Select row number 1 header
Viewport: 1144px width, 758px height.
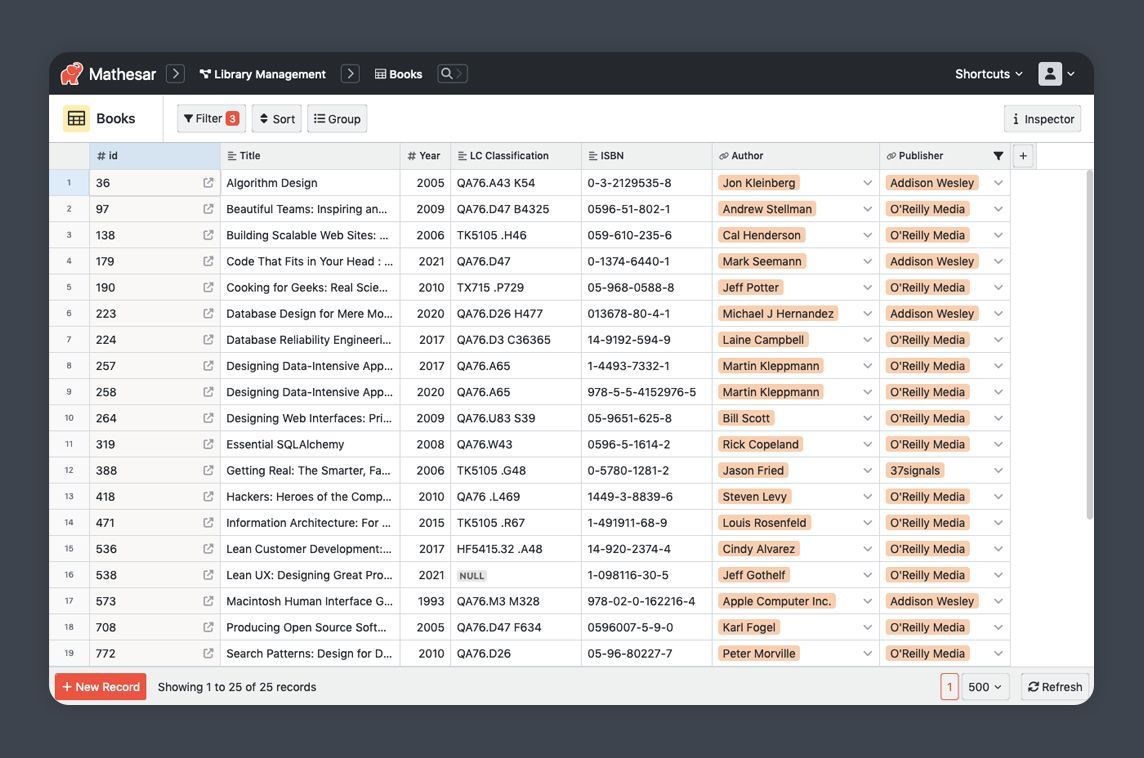(69, 183)
